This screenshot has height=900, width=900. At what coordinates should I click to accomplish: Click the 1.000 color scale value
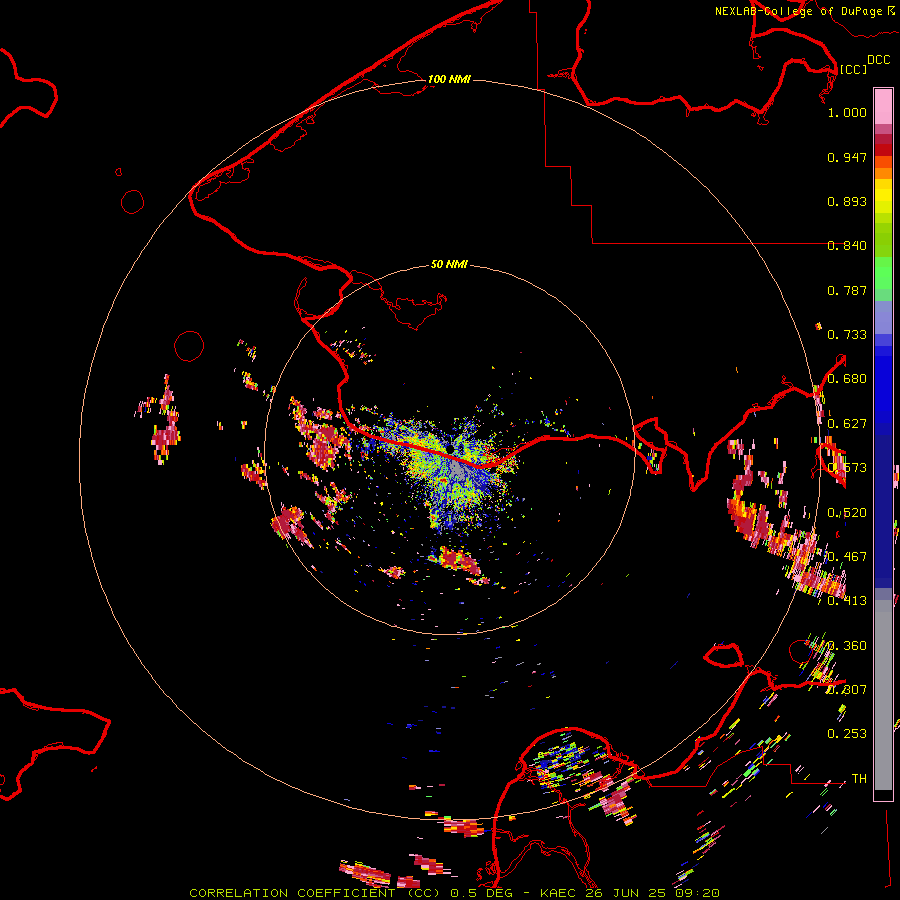[x=847, y=112]
